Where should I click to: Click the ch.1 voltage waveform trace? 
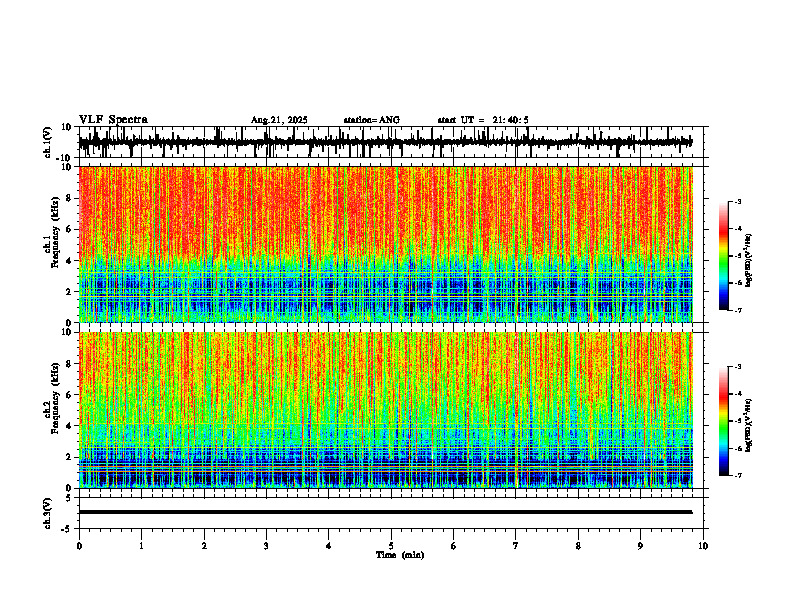[x=385, y=142]
